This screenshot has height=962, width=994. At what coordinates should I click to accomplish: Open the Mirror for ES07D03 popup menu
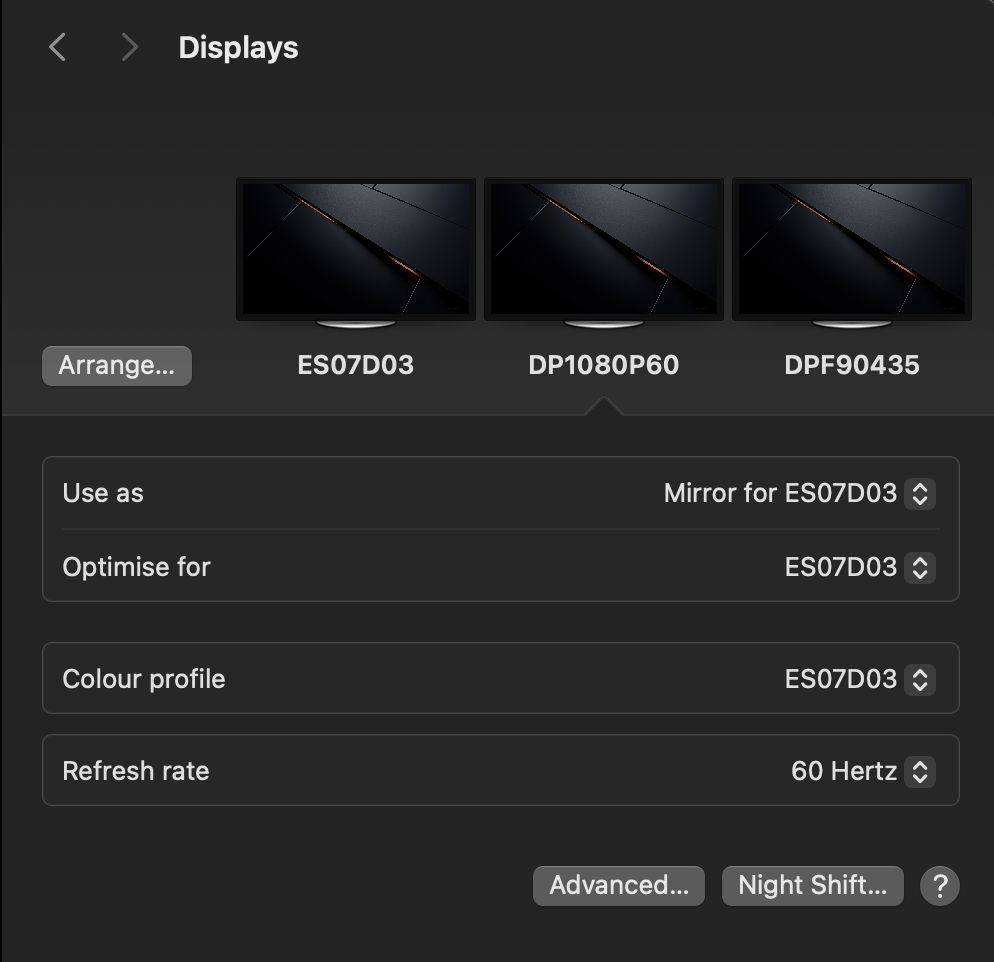(x=780, y=493)
